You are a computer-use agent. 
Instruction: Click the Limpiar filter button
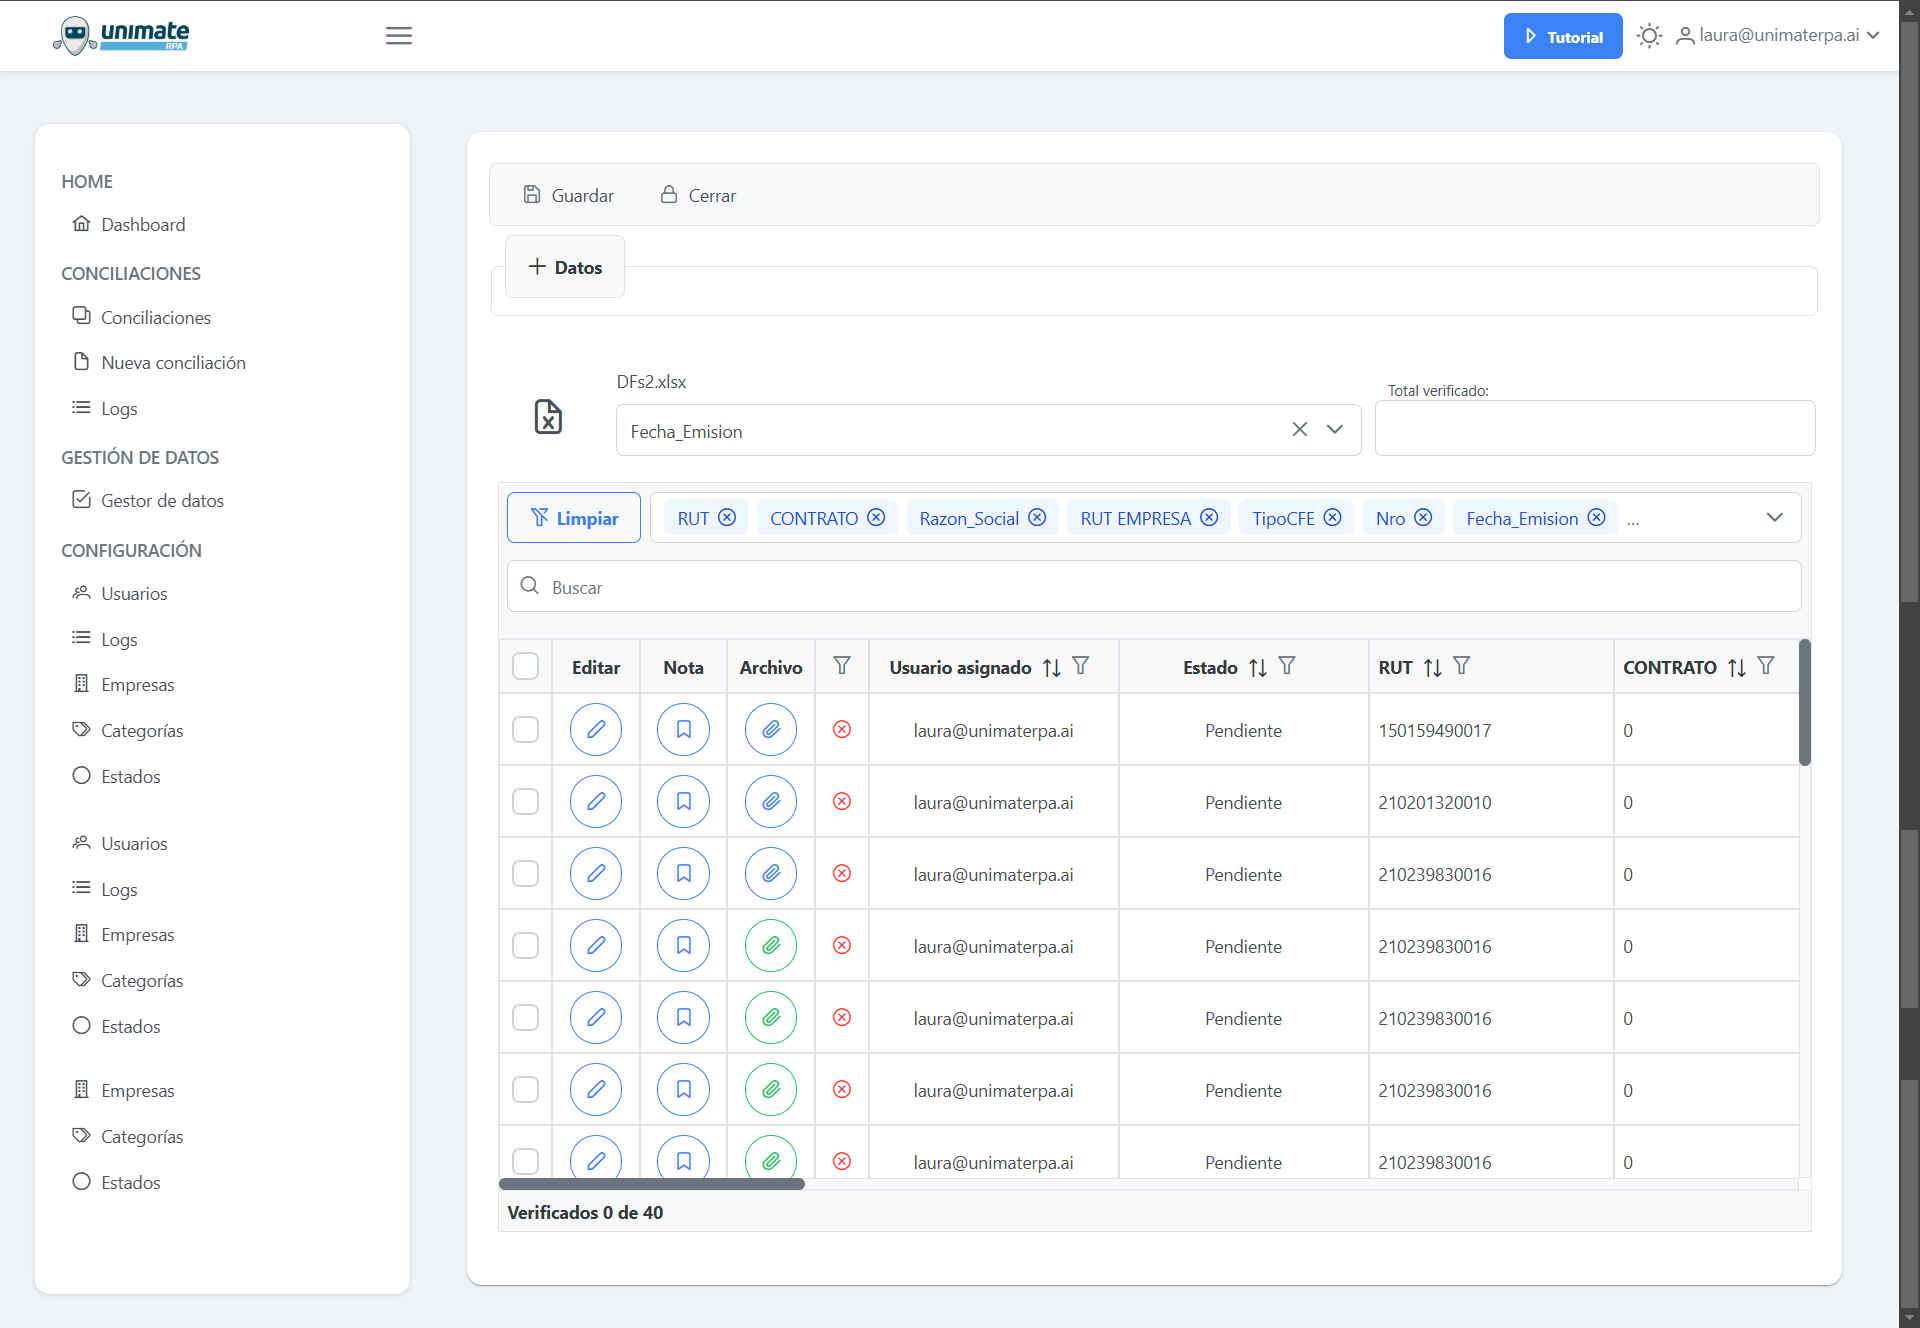click(573, 518)
